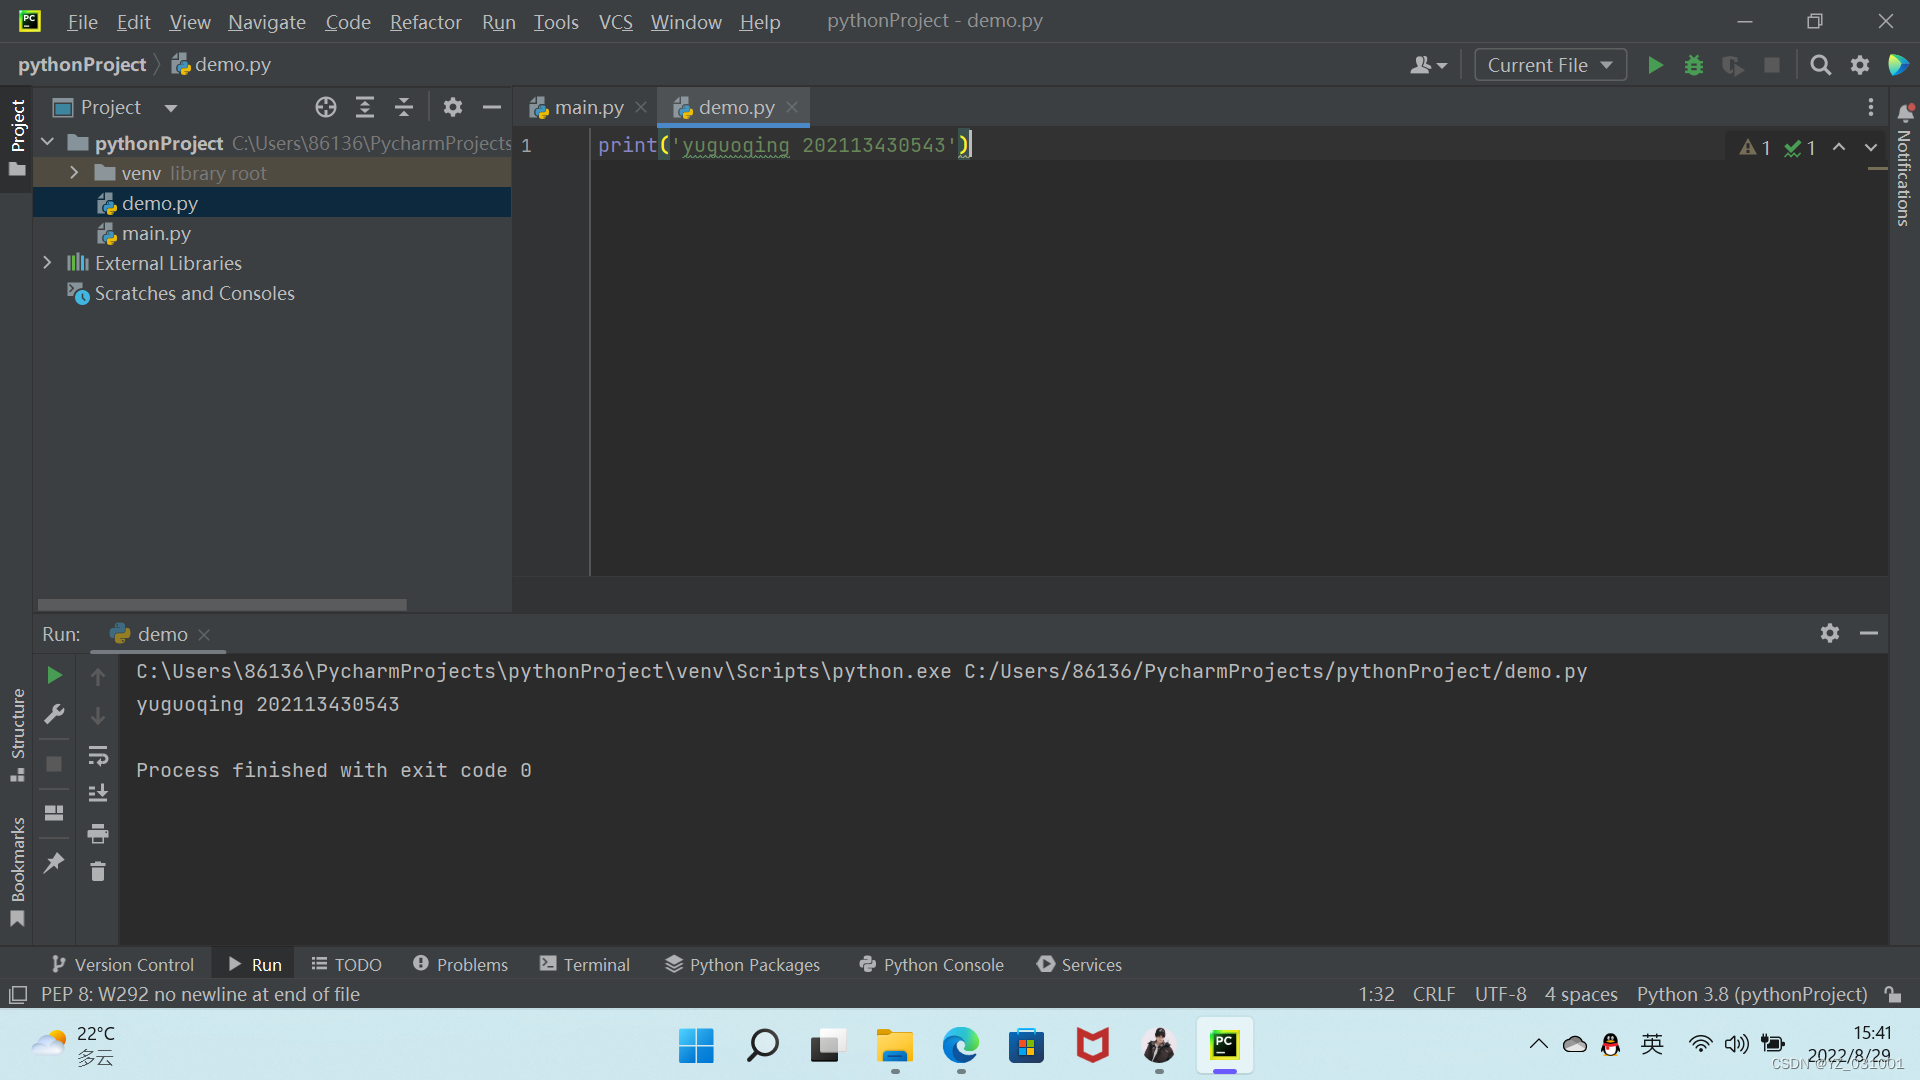This screenshot has height=1080, width=1920.
Task: Toggle read-only lock icon in status bar
Action: [1893, 994]
